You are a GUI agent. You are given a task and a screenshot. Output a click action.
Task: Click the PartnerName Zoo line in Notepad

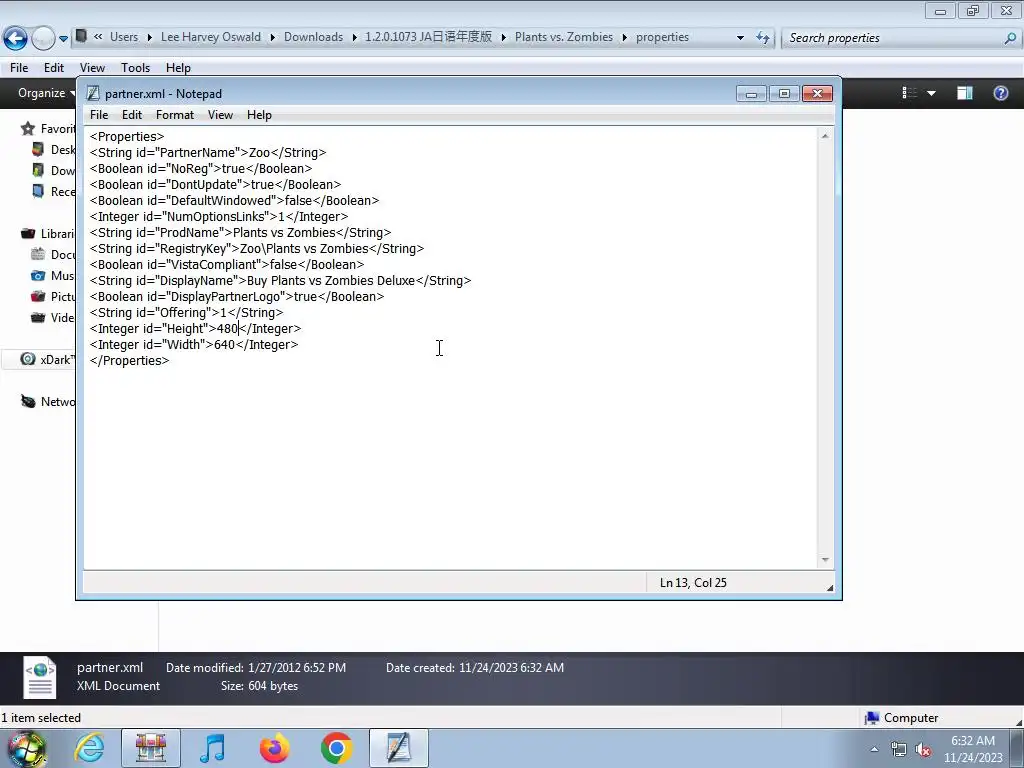click(208, 153)
